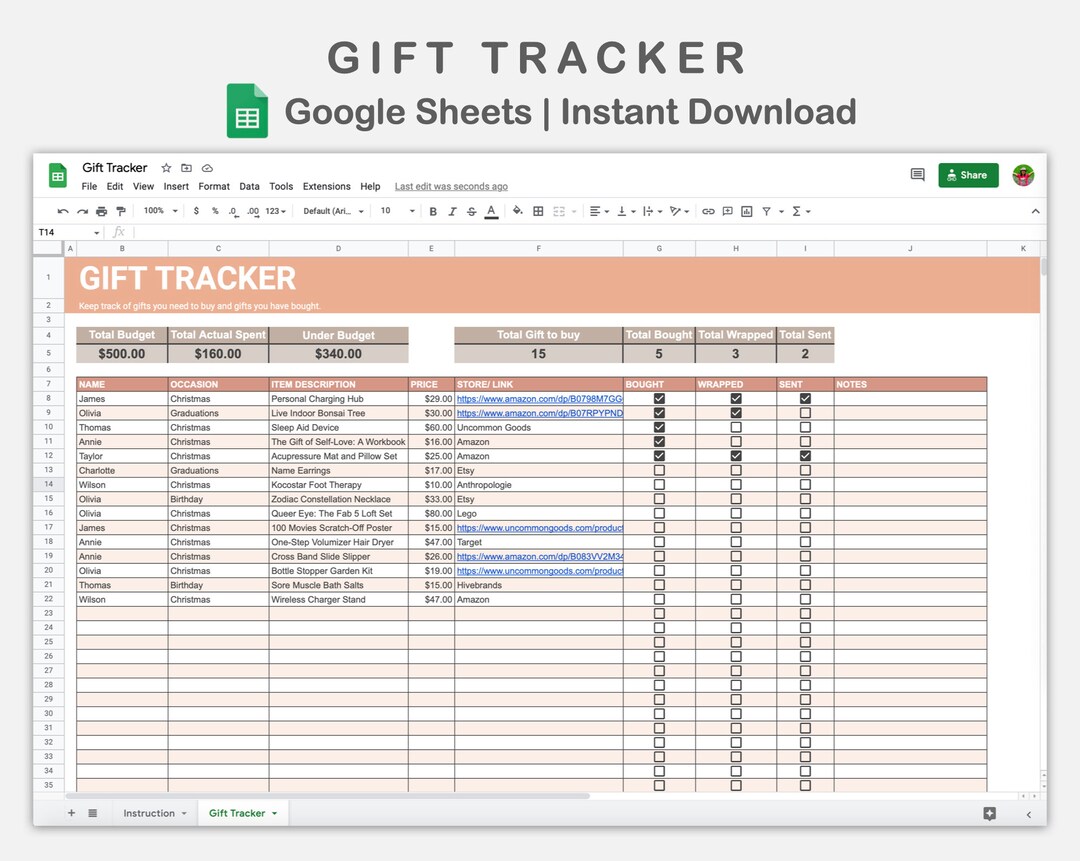This screenshot has height=861, width=1080.
Task: Open the Borders tool
Action: [538, 211]
